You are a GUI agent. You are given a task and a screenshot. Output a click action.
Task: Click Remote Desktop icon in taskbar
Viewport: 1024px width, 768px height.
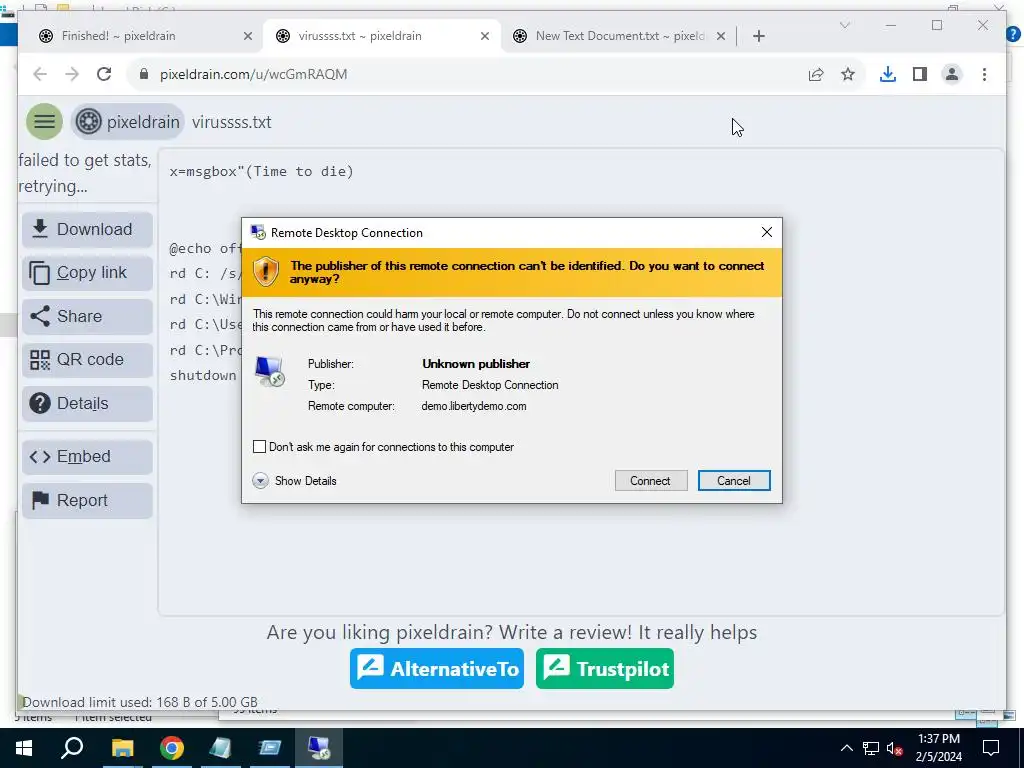[319, 748]
